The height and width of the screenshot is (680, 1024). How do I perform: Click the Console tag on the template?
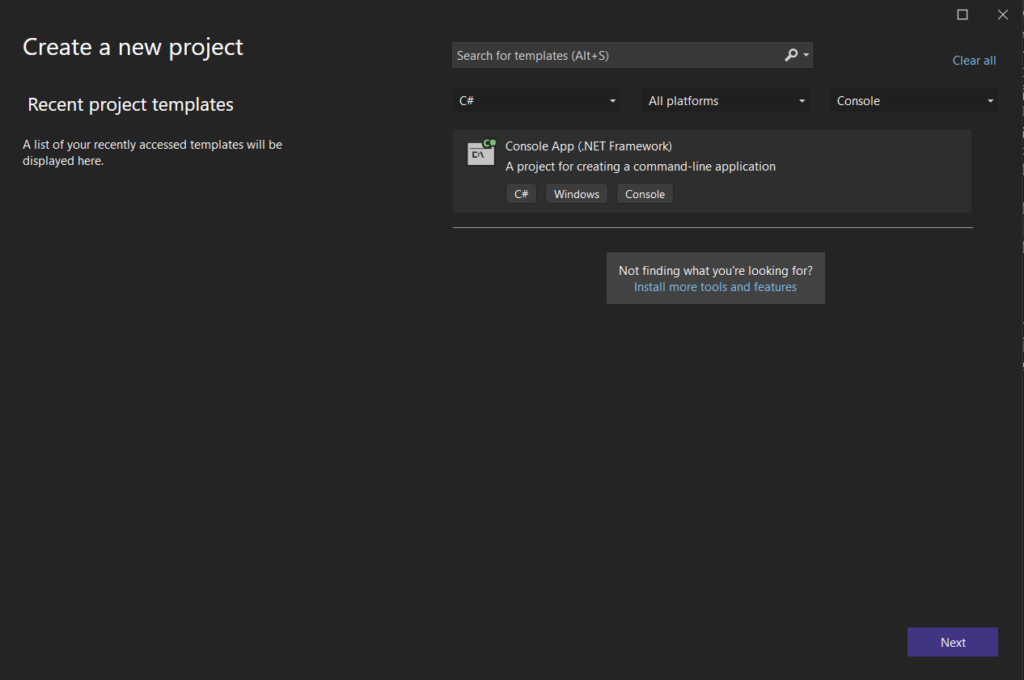click(x=645, y=194)
